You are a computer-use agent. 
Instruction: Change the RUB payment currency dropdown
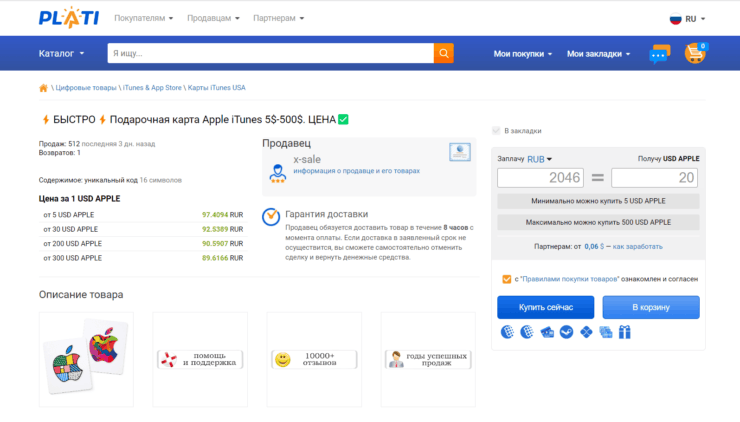[539, 159]
